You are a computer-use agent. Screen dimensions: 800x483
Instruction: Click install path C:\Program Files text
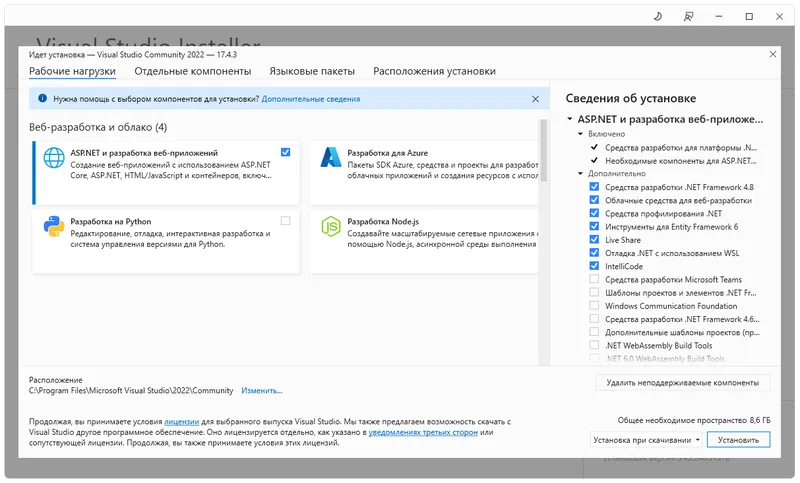(131, 391)
